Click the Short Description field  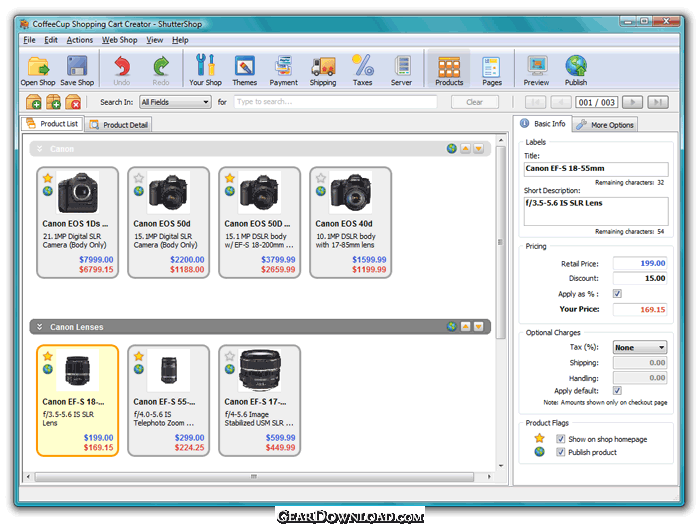596,211
